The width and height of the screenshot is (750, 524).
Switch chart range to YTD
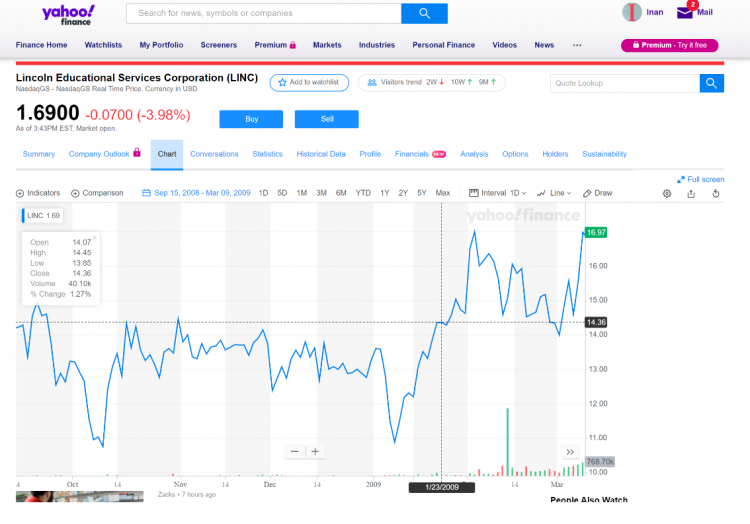click(x=363, y=193)
